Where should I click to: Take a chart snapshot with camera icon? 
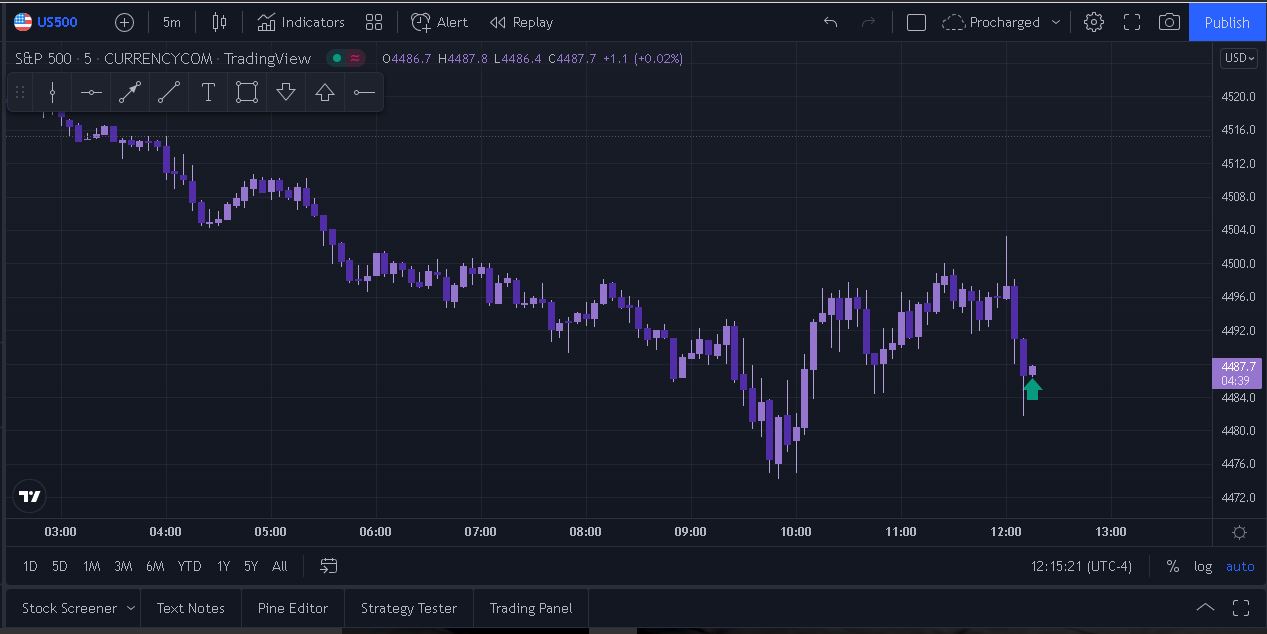click(x=1168, y=22)
